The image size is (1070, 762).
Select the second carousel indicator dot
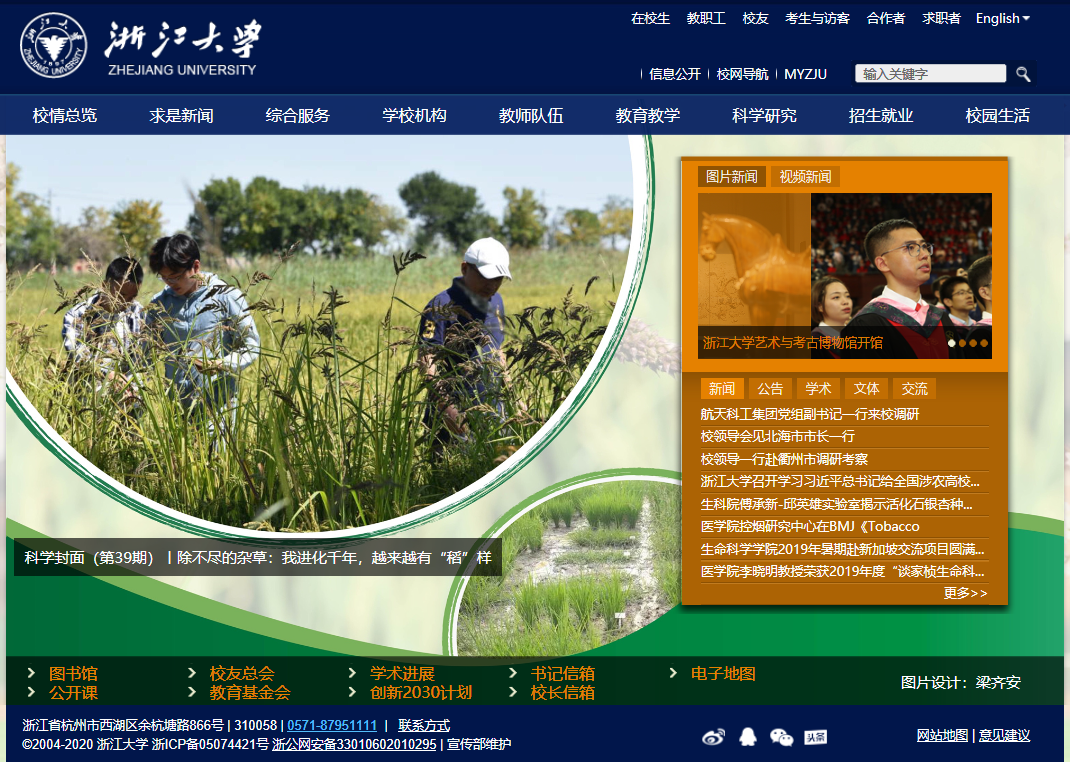[x=962, y=343]
